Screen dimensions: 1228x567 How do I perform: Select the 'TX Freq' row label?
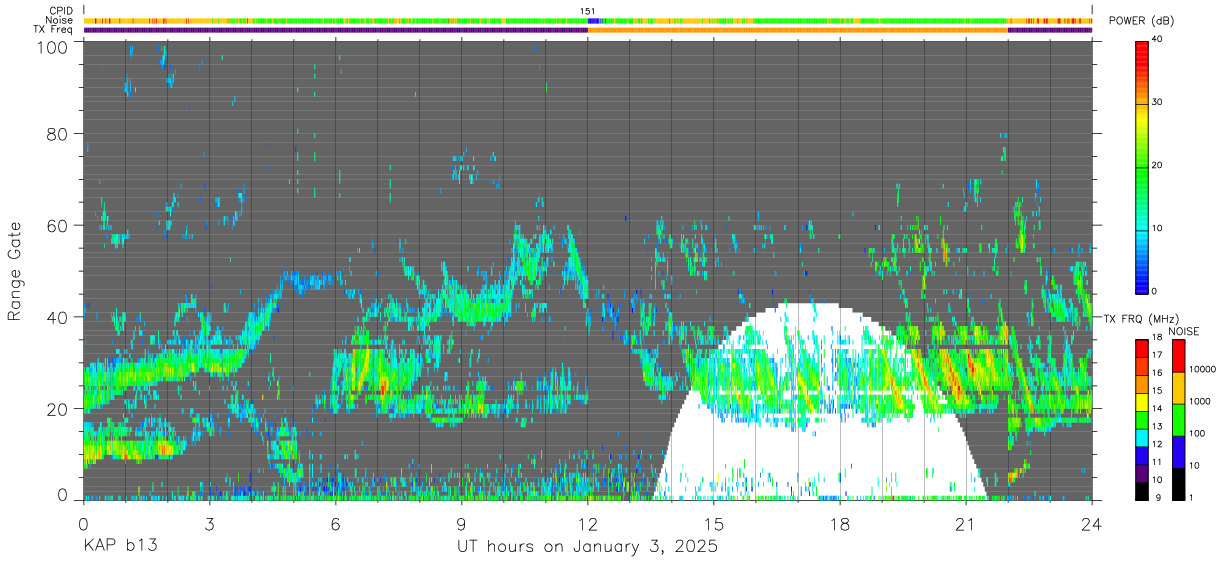tap(54, 30)
